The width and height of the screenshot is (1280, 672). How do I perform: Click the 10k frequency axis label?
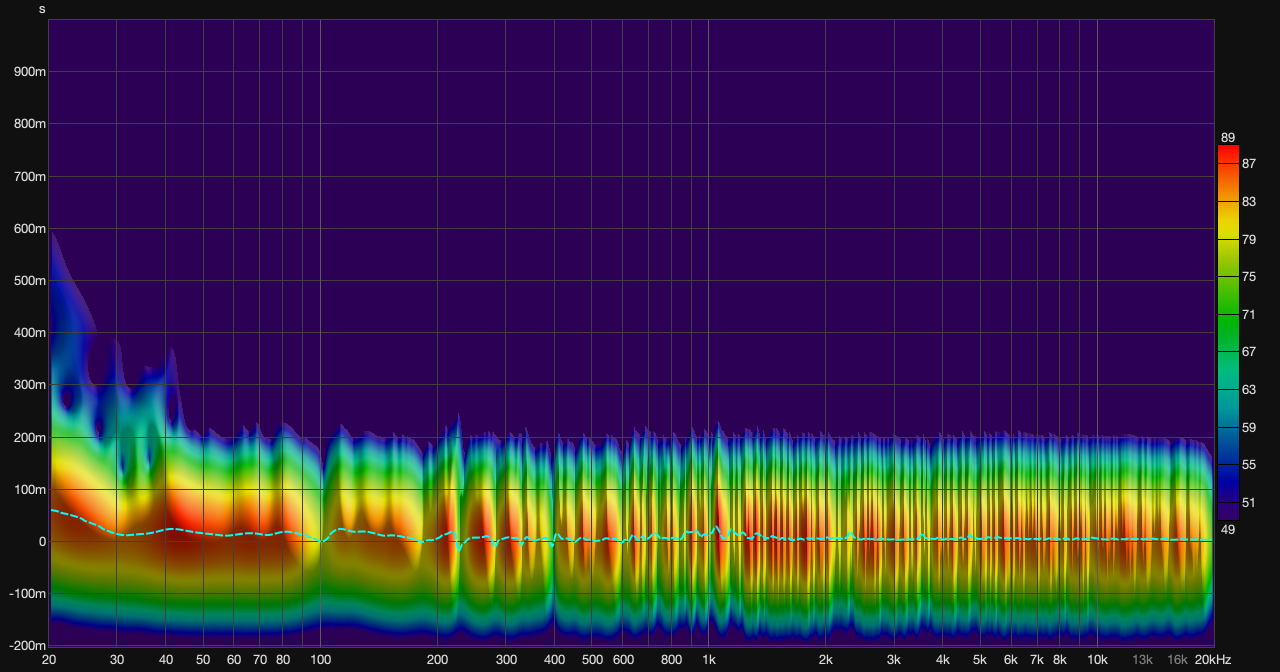click(1097, 660)
